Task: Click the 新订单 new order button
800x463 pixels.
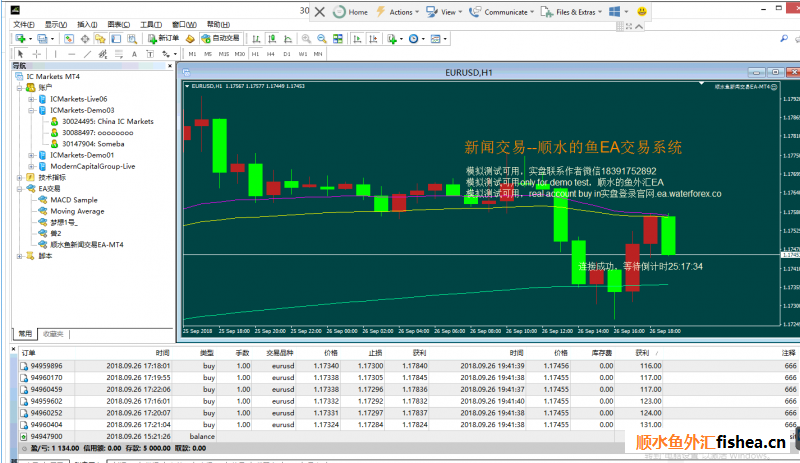Action: click(165, 38)
